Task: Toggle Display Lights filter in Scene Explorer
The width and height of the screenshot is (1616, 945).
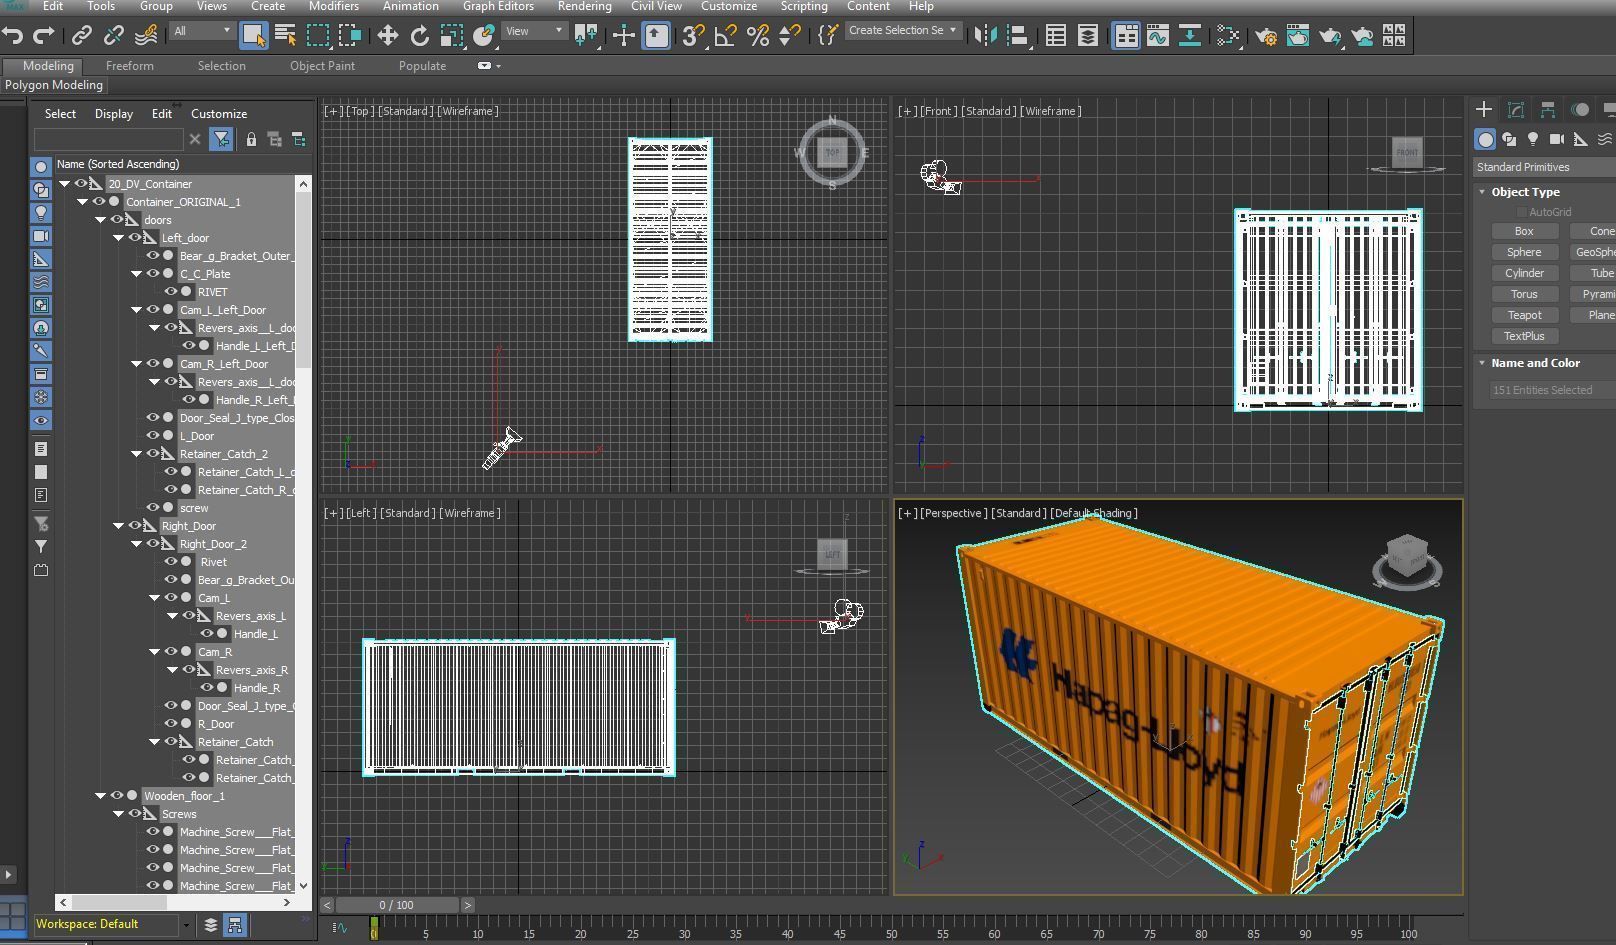Action: click(41, 212)
